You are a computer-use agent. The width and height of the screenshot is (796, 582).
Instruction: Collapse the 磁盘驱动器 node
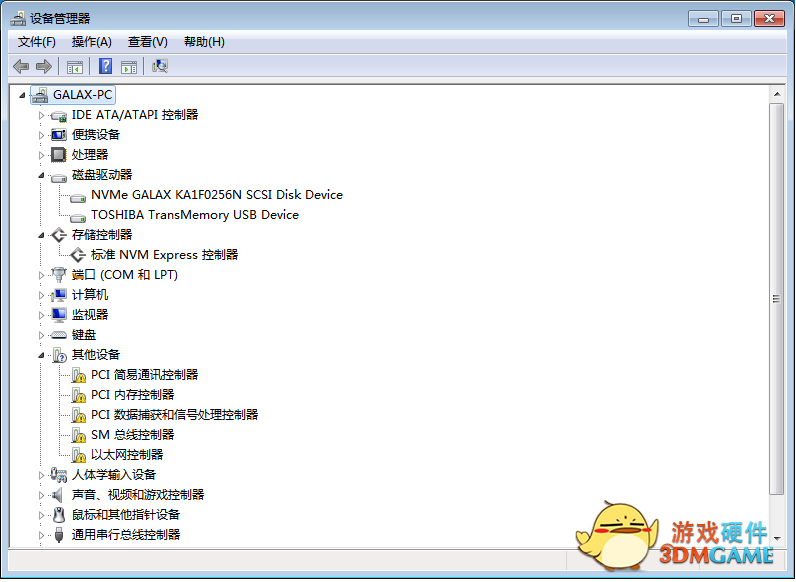pos(41,175)
